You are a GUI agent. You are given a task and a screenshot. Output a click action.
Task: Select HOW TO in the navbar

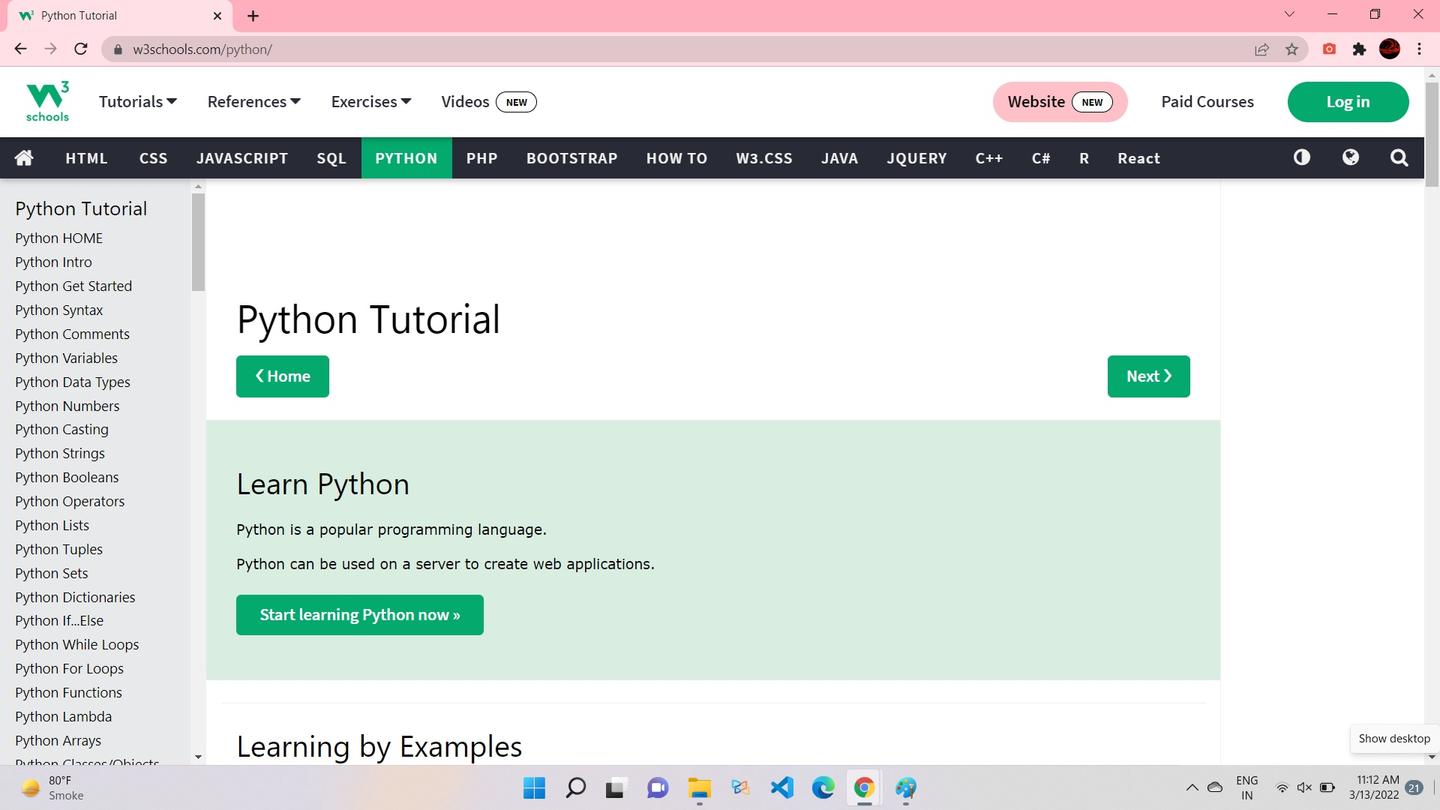point(677,158)
